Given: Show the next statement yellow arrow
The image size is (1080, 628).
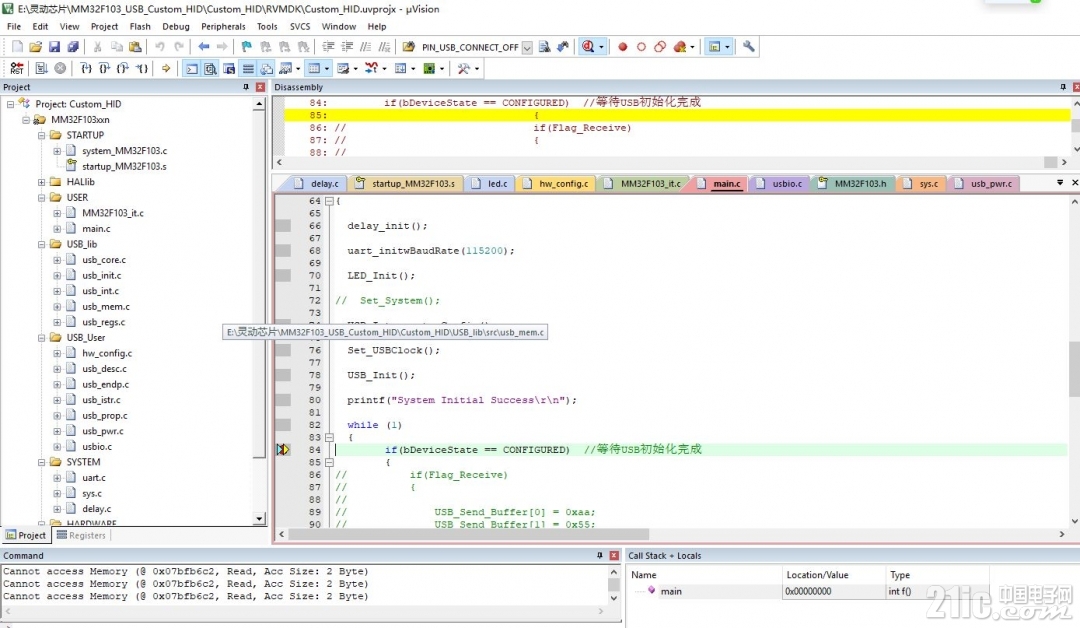Looking at the screenshot, I should coord(166,68).
